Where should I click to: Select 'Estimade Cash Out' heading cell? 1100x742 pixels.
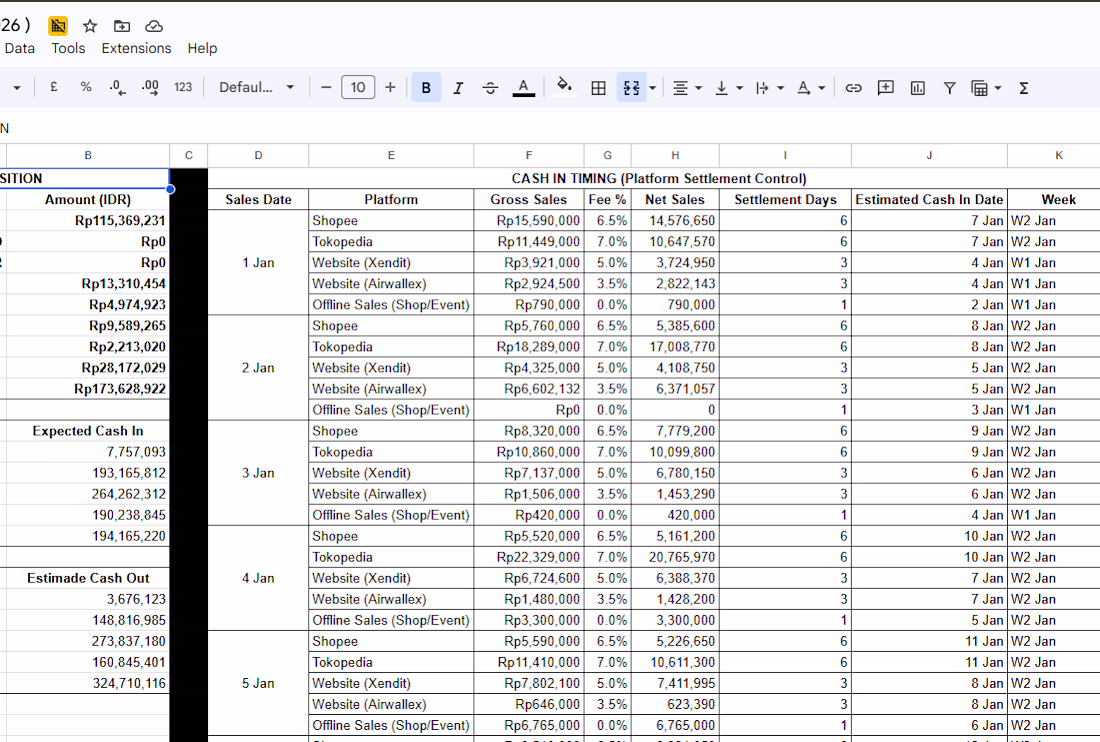click(88, 578)
